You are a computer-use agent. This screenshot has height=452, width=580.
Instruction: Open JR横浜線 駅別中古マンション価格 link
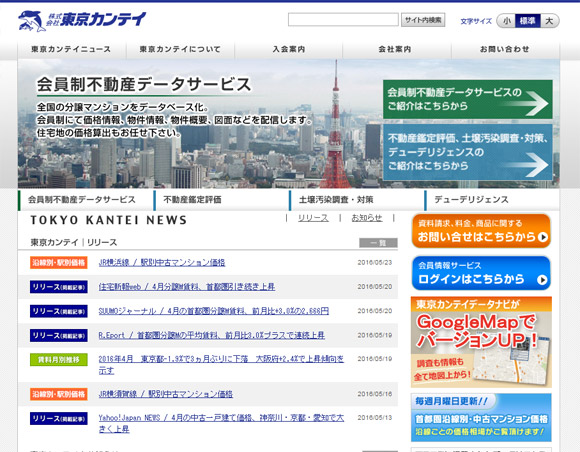coord(162,263)
